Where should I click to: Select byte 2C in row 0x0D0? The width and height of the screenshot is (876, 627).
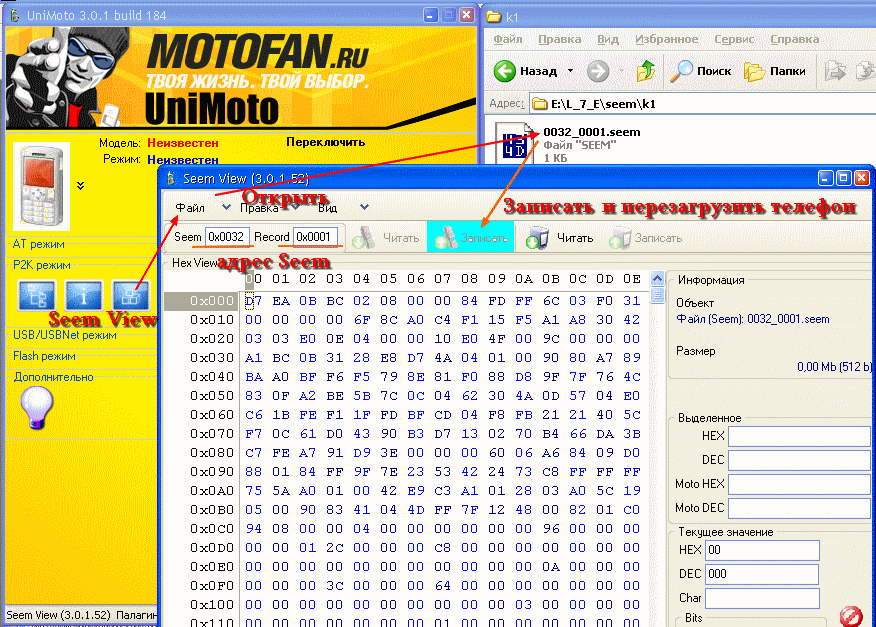tap(335, 548)
